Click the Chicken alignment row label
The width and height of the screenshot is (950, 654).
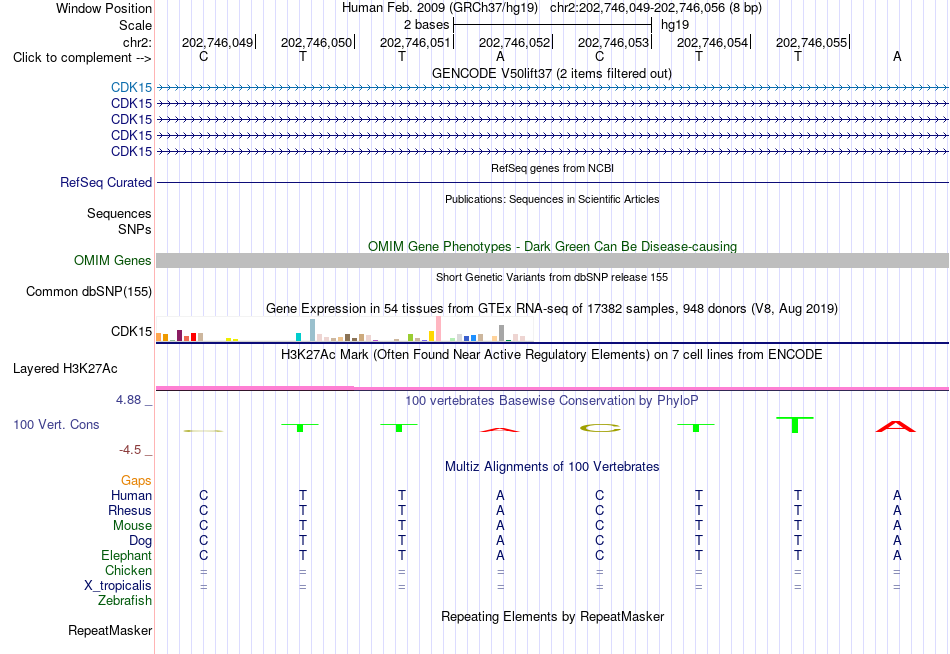pos(128,571)
